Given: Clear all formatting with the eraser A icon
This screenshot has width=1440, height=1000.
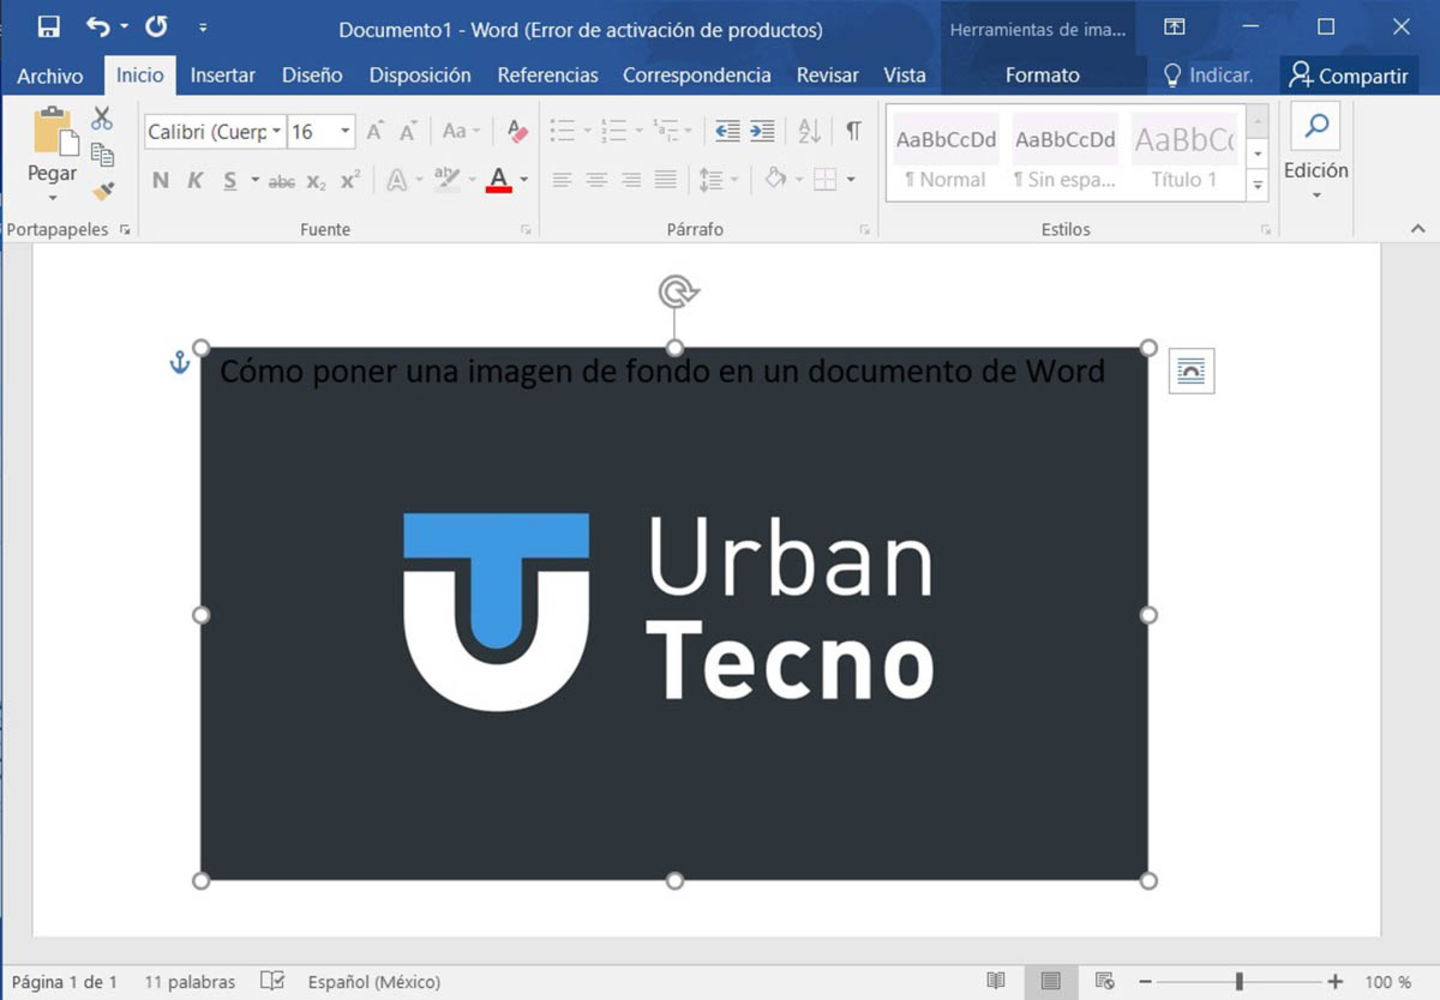Looking at the screenshot, I should [517, 131].
